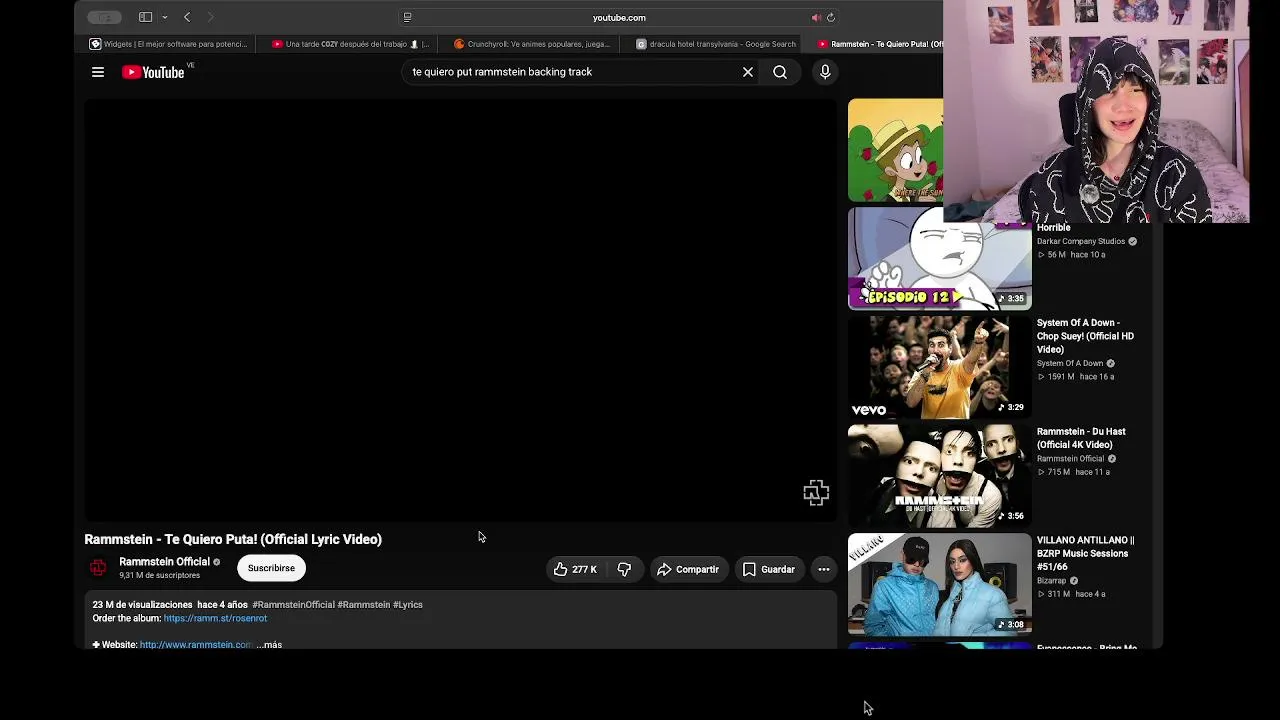Open the Chop Suey! video thumbnail

coord(940,367)
